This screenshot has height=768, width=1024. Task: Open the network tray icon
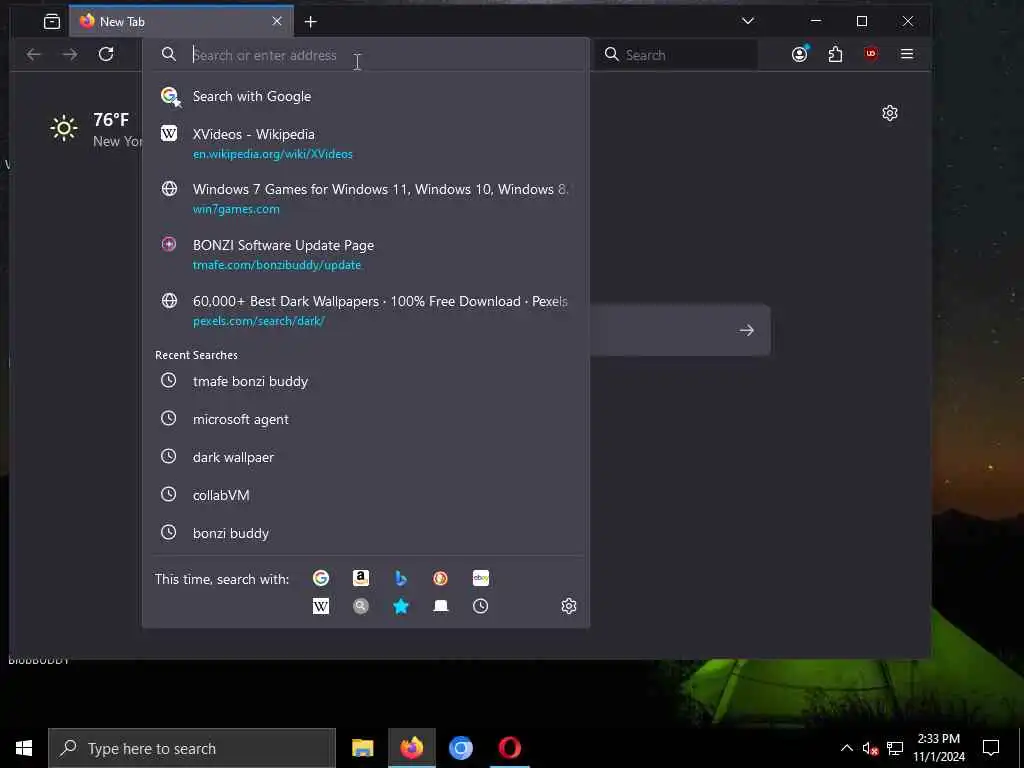coord(895,748)
